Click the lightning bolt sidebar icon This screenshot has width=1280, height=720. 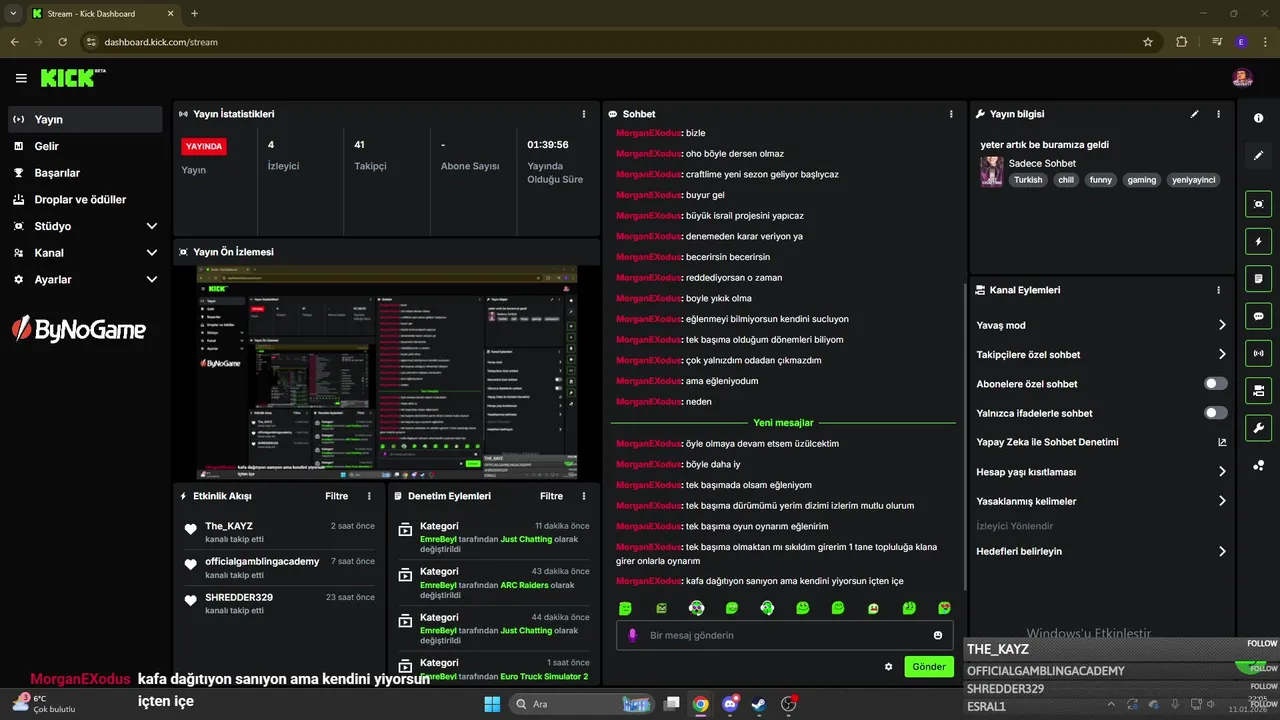click(1258, 241)
